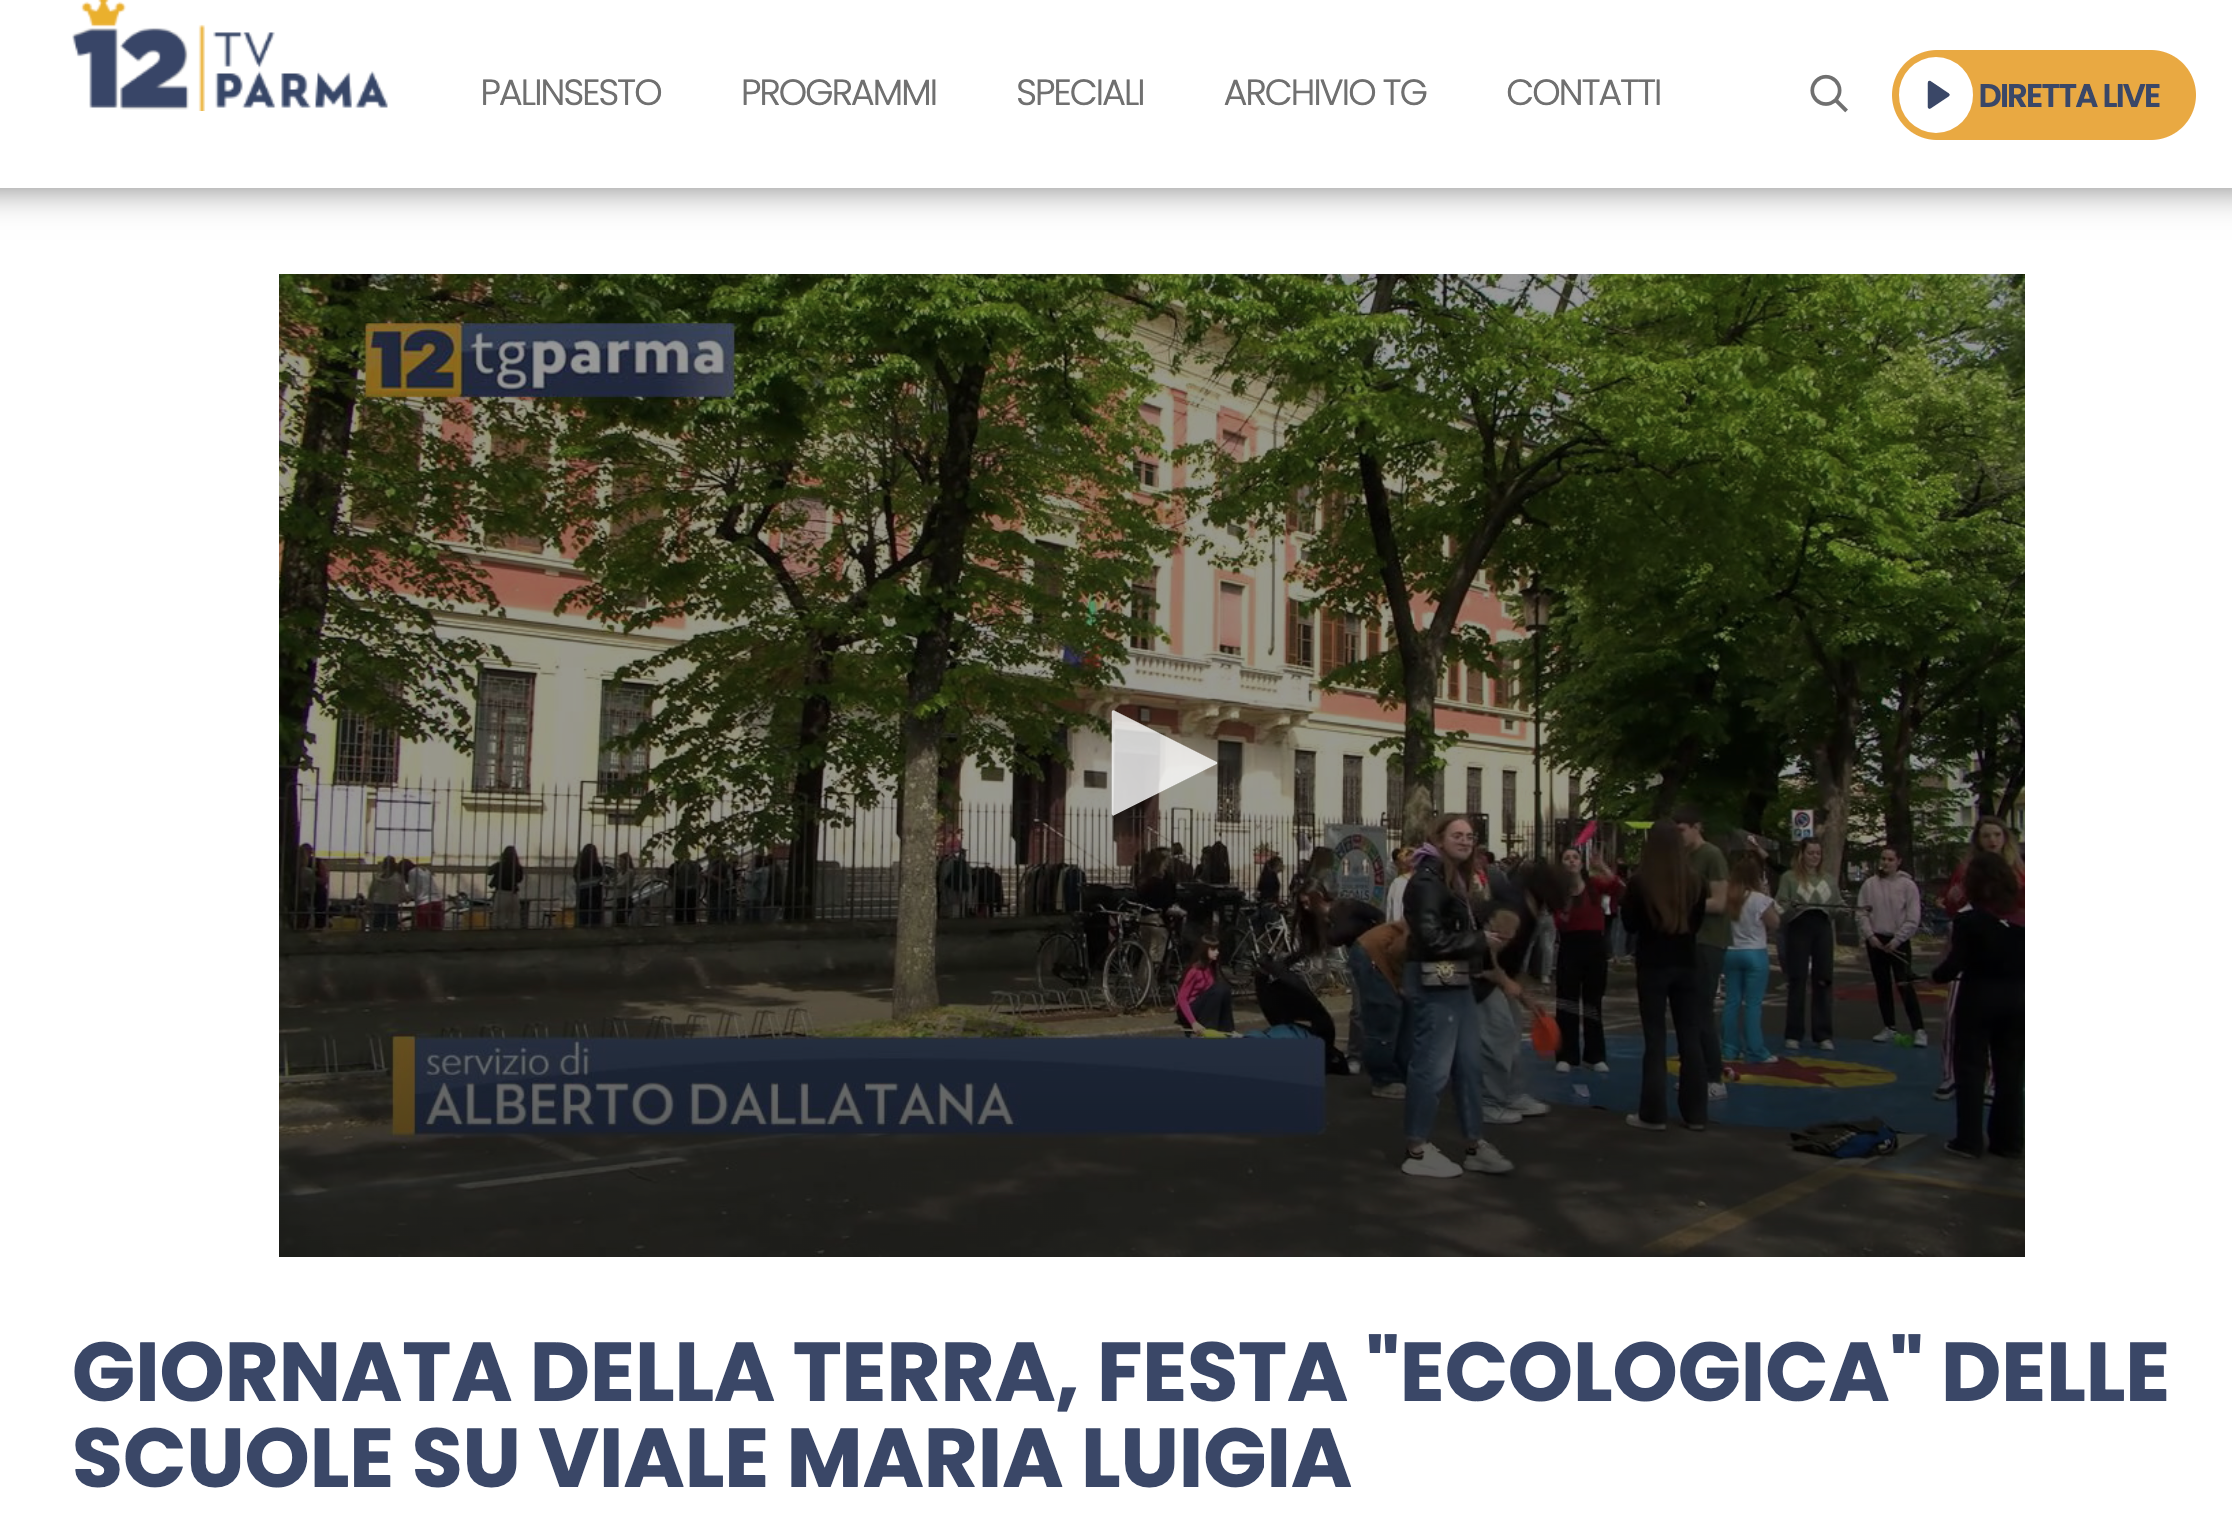Image resolution: width=2232 pixels, height=1534 pixels.
Task: Click the round play icon inside Diretta Live
Action: (1936, 95)
